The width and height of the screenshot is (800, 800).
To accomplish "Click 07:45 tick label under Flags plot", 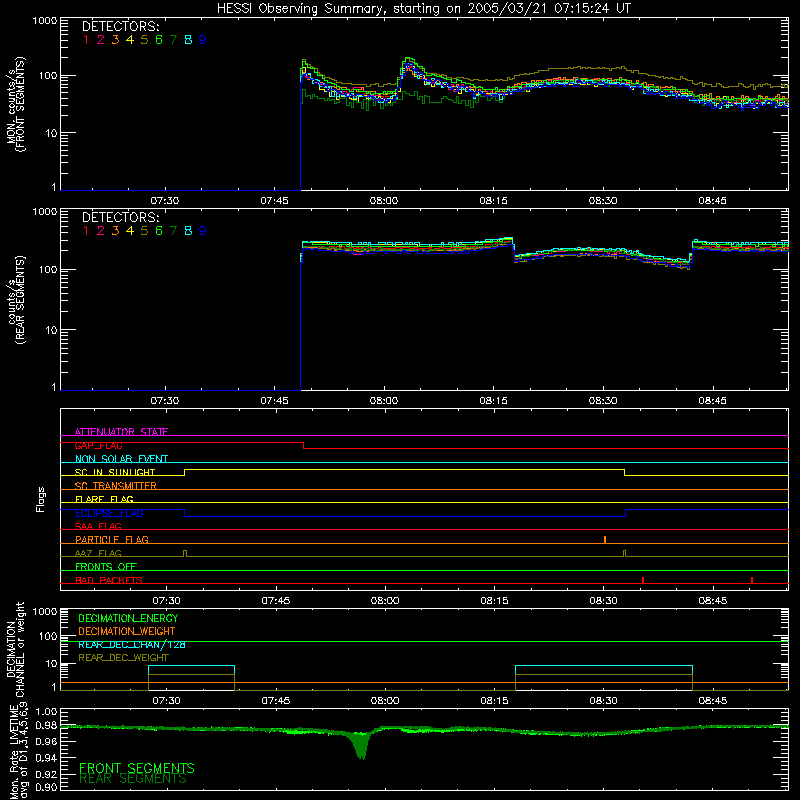I will (x=276, y=601).
